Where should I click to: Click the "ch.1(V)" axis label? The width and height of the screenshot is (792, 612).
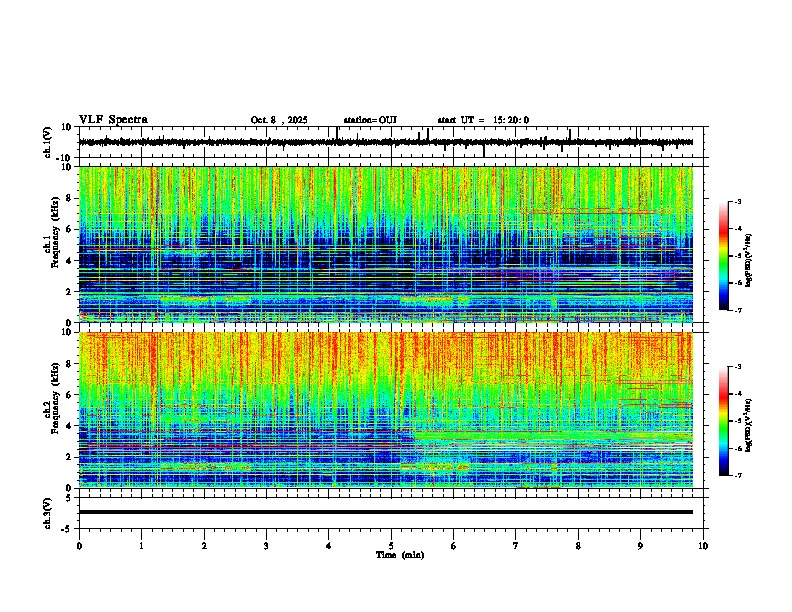48,143
